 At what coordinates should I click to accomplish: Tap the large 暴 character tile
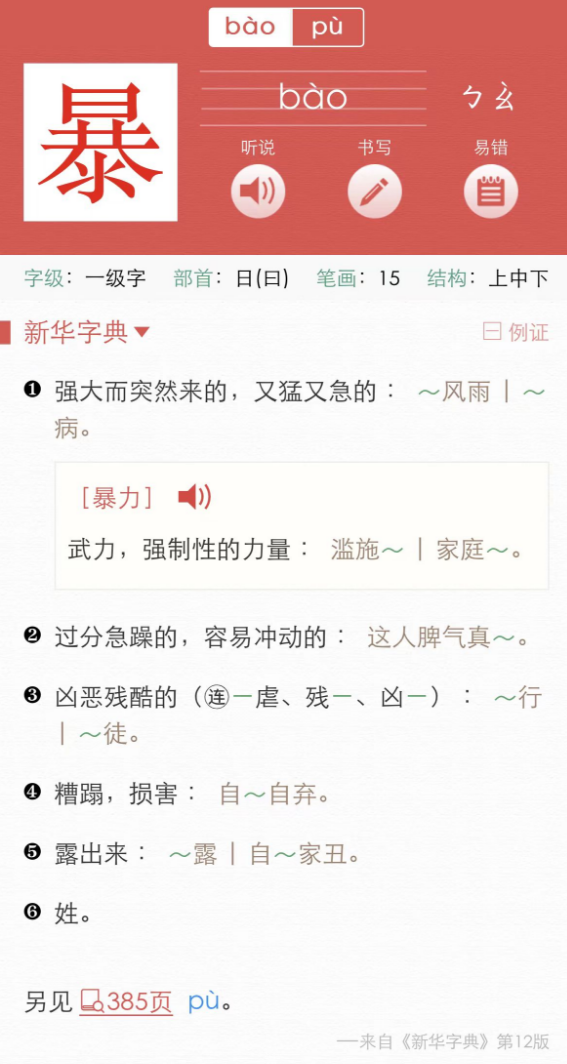coord(100,142)
